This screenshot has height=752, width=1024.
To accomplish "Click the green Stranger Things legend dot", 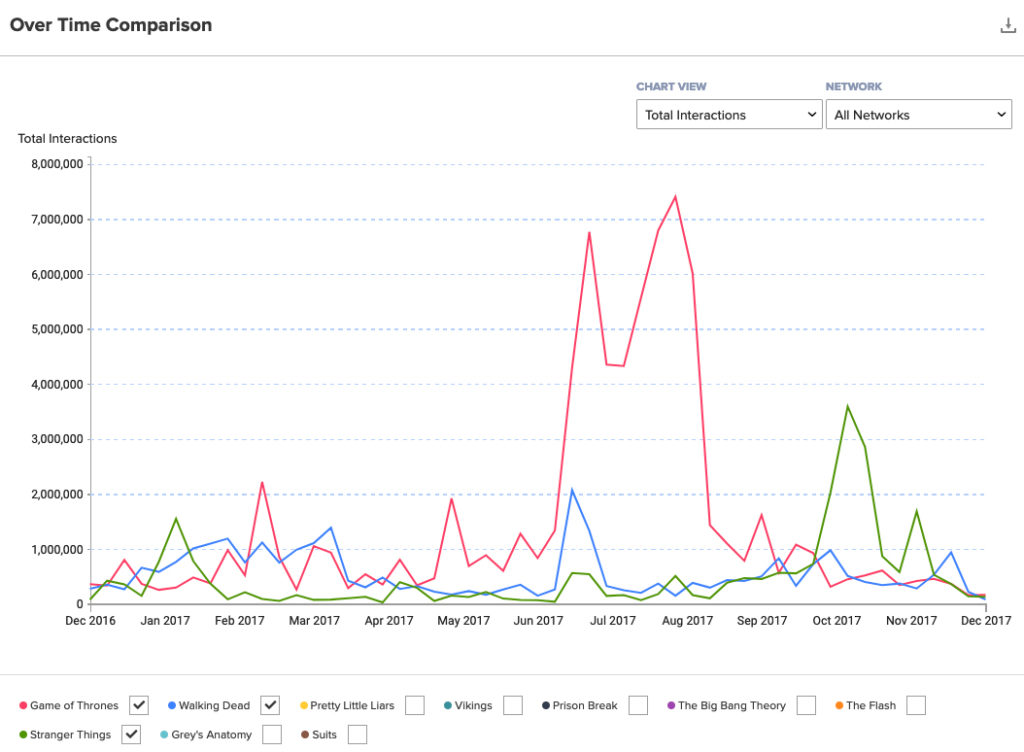I will pos(23,735).
